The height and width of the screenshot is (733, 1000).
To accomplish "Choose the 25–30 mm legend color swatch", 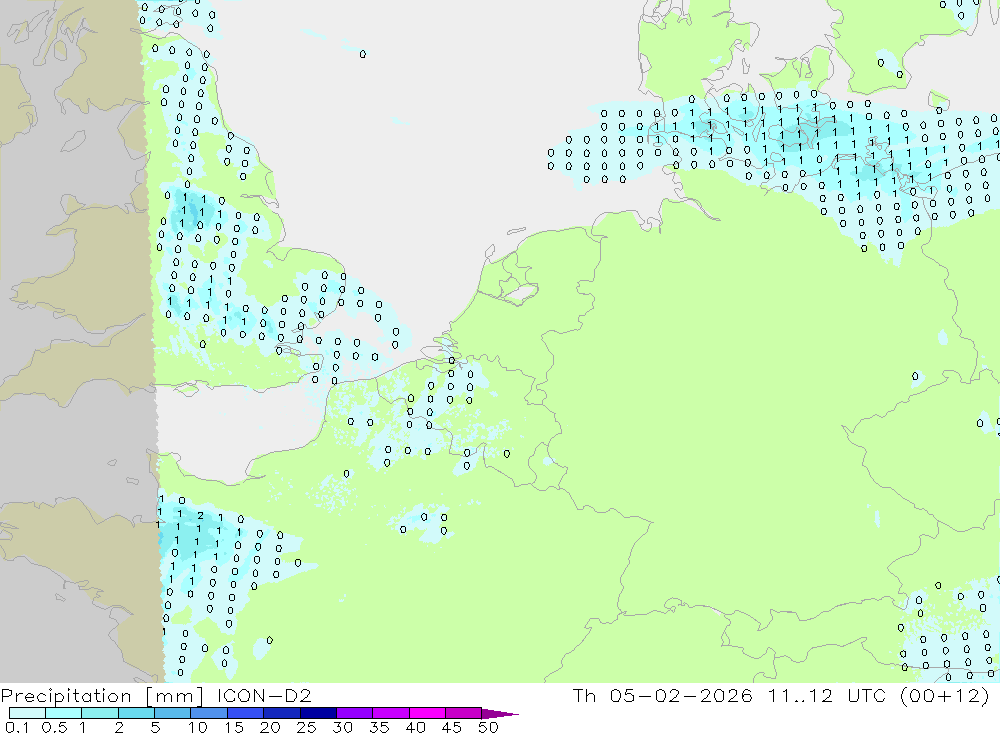I will (x=318, y=713).
